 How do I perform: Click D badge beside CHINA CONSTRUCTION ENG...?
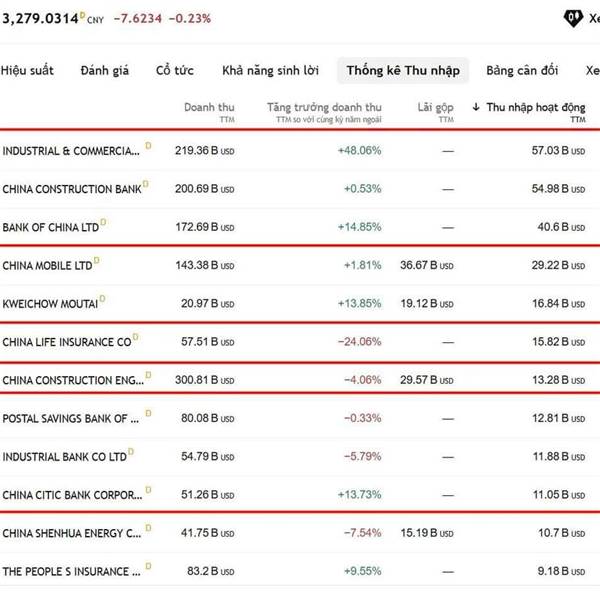pyautogui.click(x=148, y=375)
